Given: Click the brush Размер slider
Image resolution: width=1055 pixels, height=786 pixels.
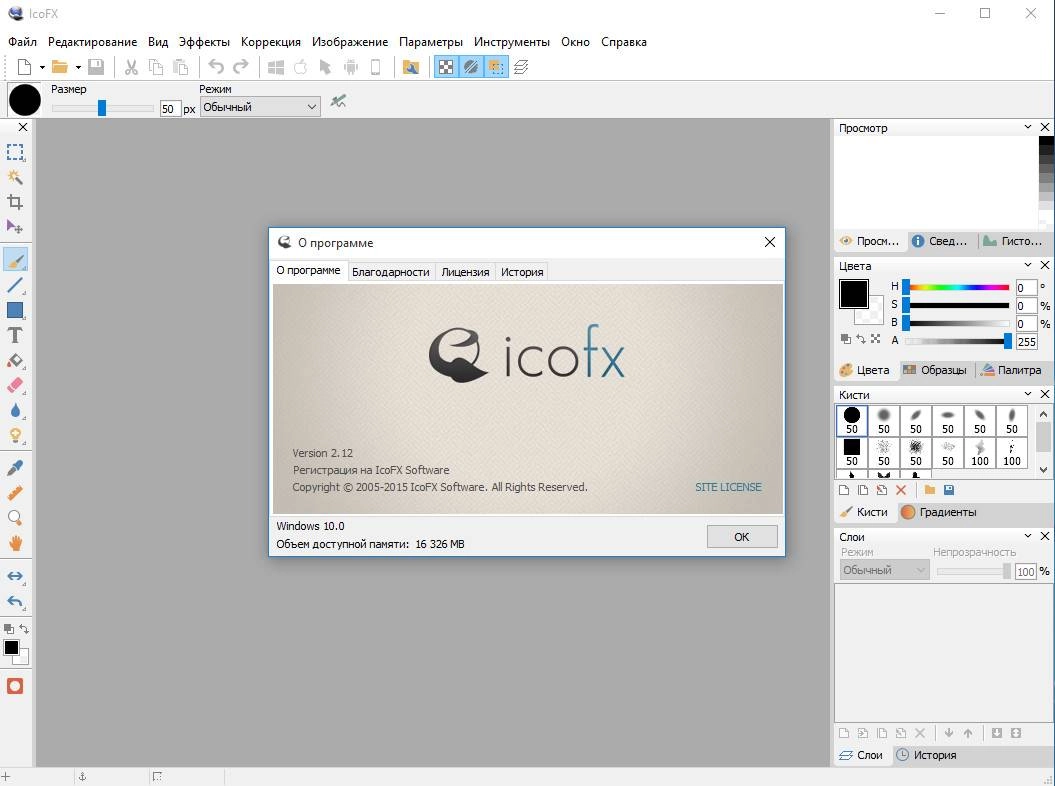Looking at the screenshot, I should (102, 108).
